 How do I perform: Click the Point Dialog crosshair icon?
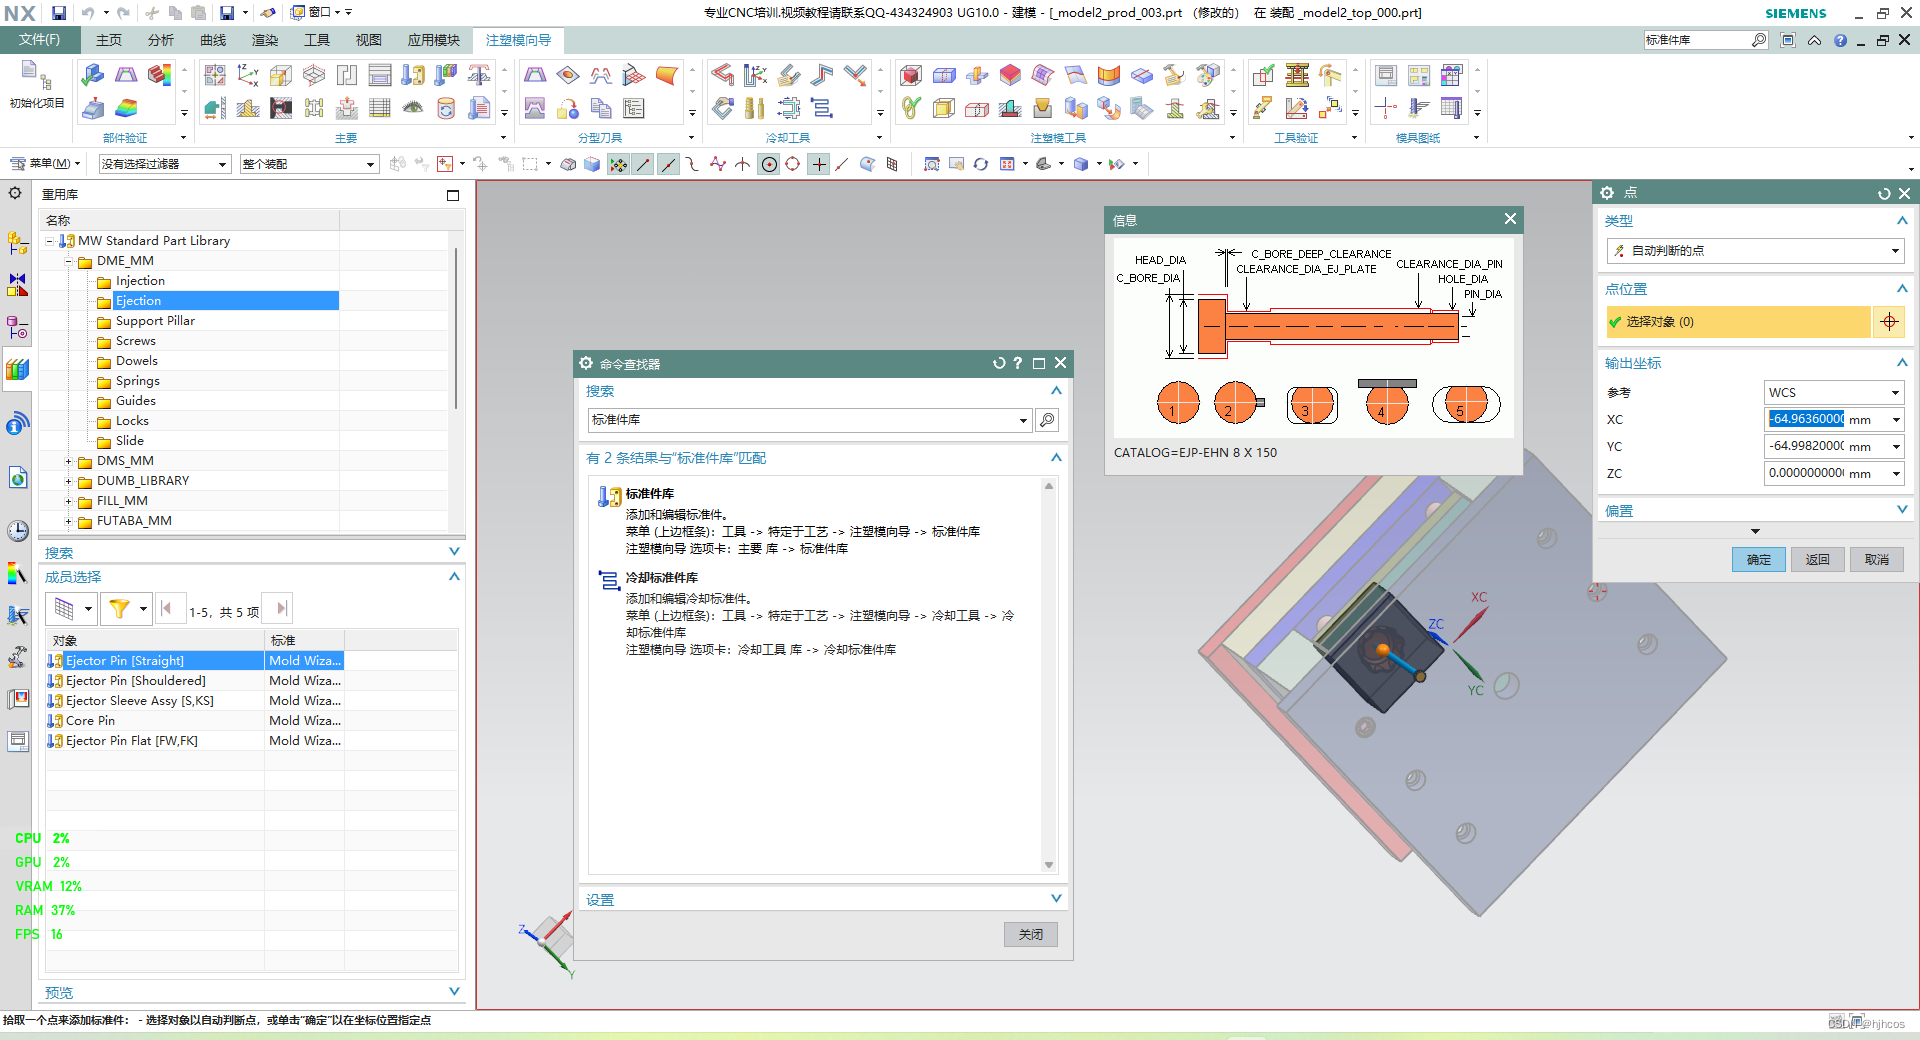point(1889,322)
